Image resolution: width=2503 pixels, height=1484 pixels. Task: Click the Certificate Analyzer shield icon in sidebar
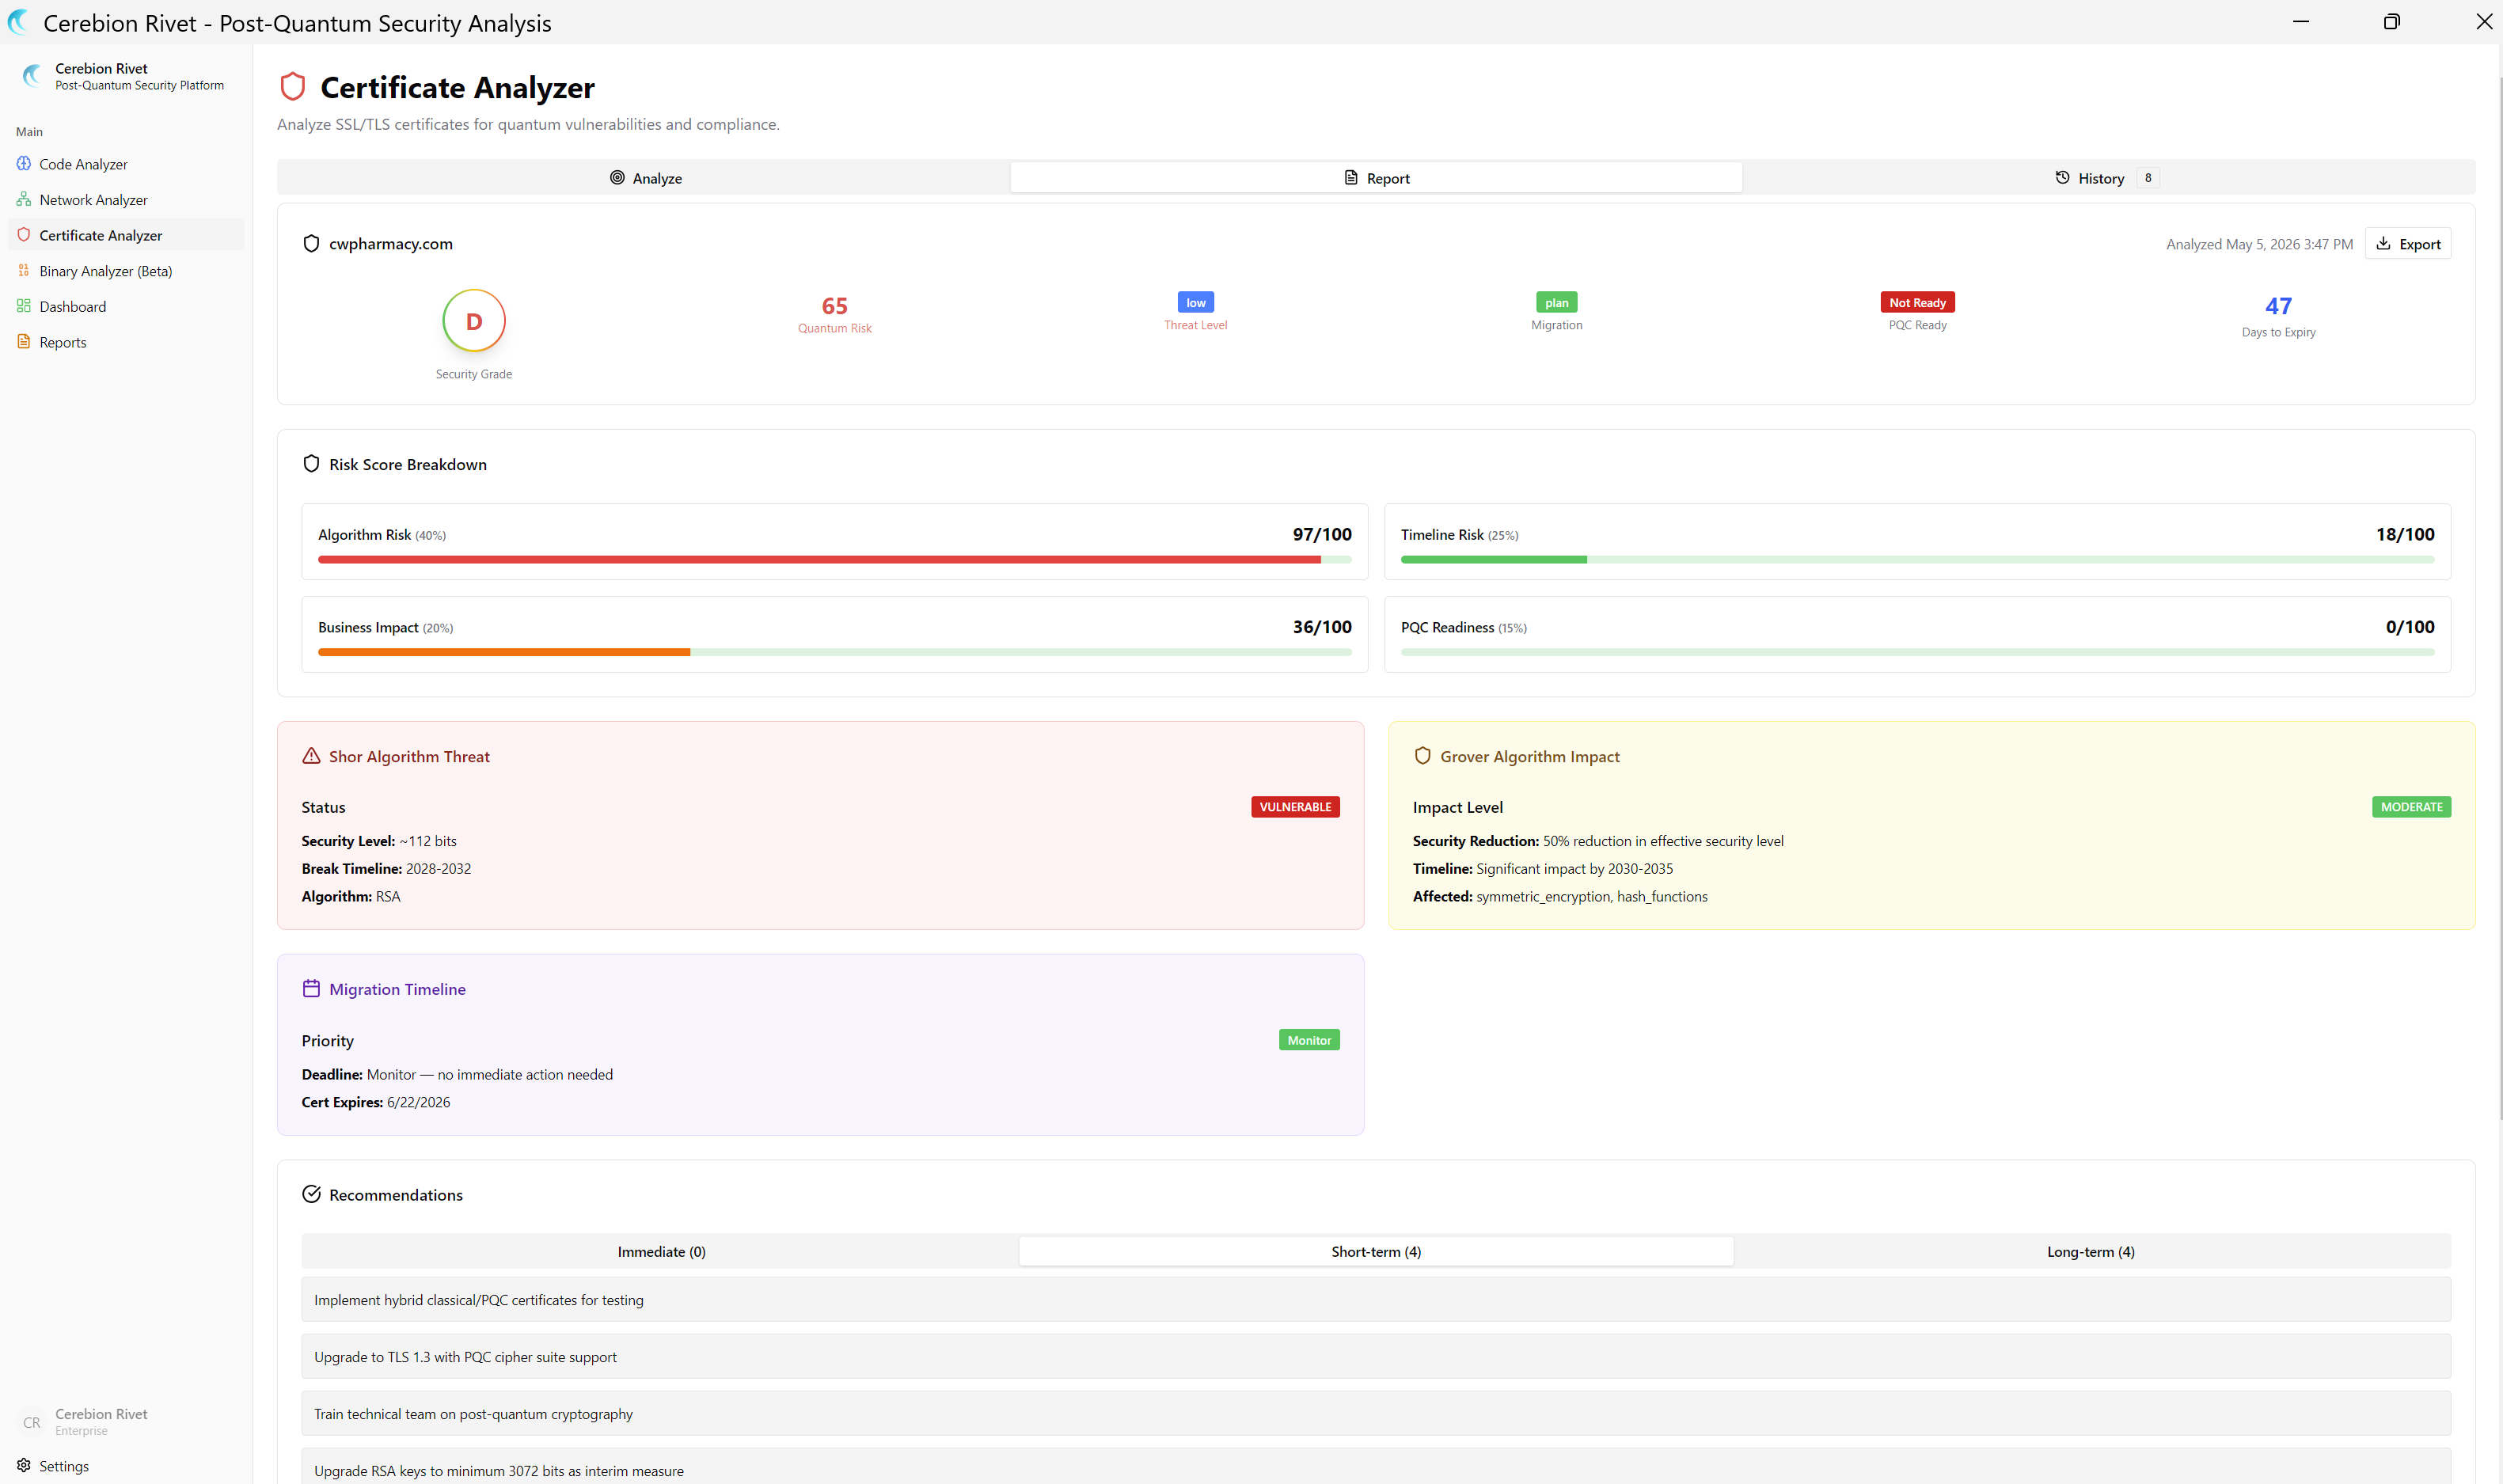tap(24, 234)
